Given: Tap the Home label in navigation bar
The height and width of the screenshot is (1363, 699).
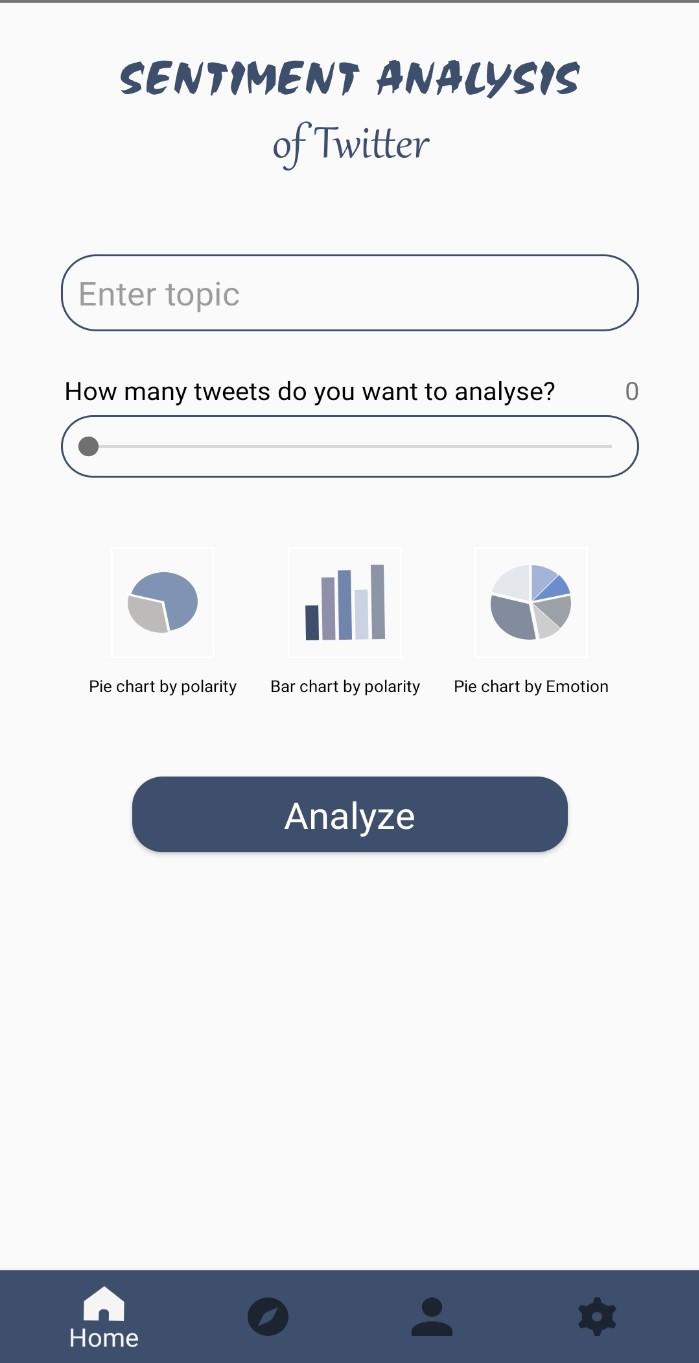Looking at the screenshot, I should click(104, 1338).
